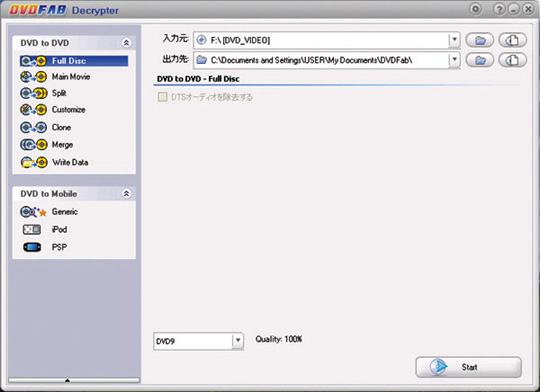The height and width of the screenshot is (392, 540).
Task: Select the iPod profile label
Action: point(59,229)
